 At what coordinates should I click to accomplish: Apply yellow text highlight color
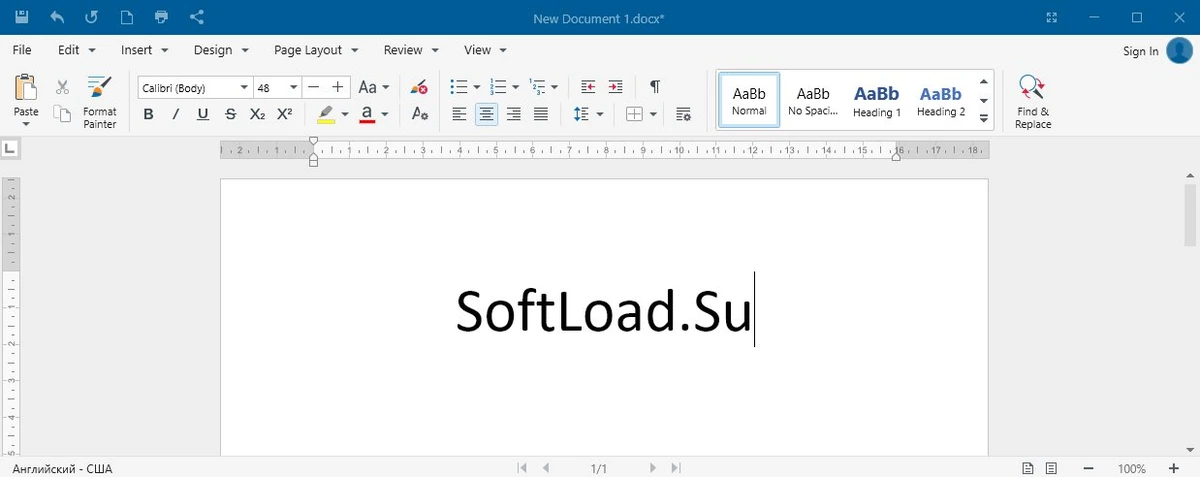[x=326, y=114]
